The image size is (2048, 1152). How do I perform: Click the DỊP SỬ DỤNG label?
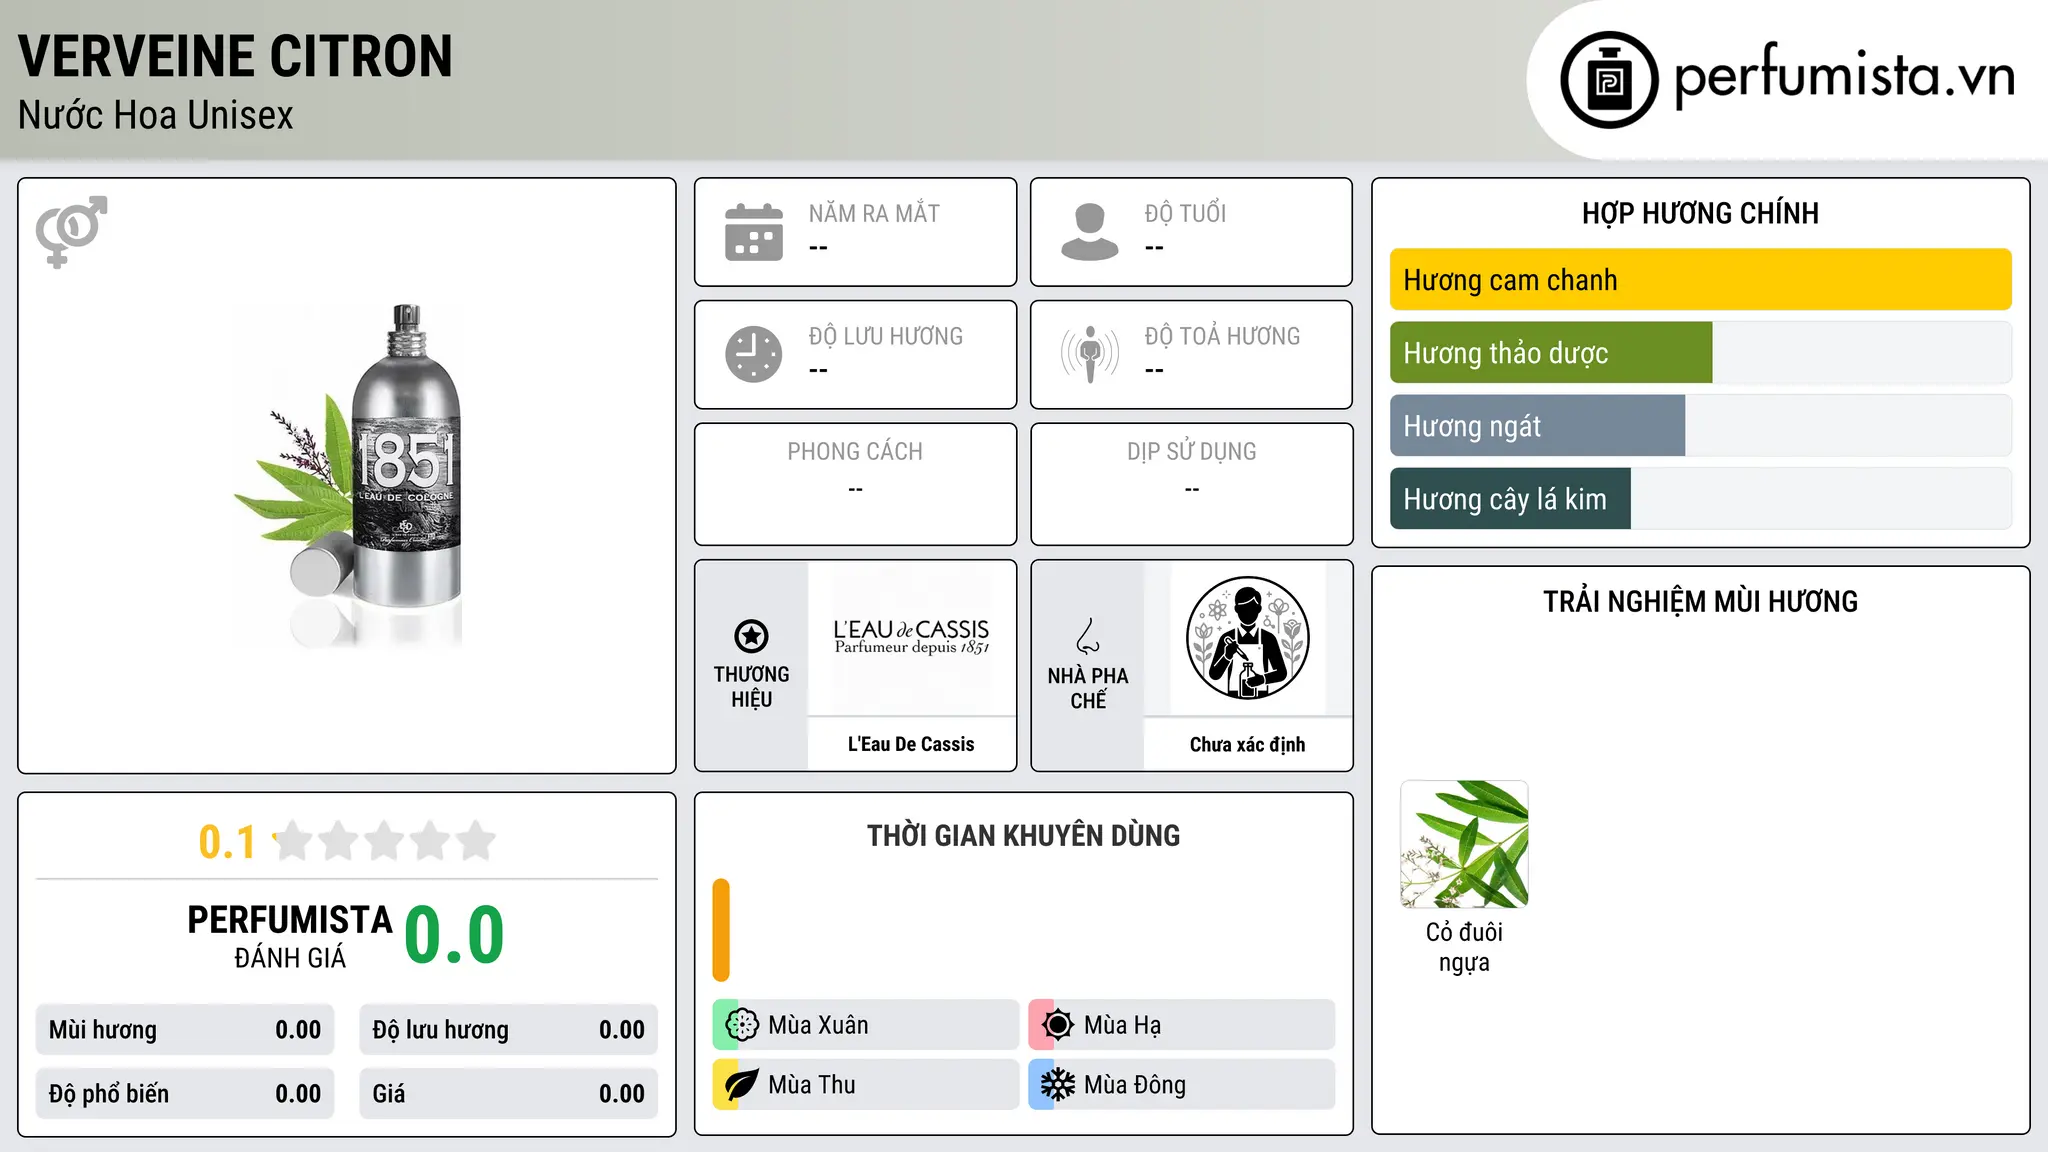click(x=1191, y=452)
